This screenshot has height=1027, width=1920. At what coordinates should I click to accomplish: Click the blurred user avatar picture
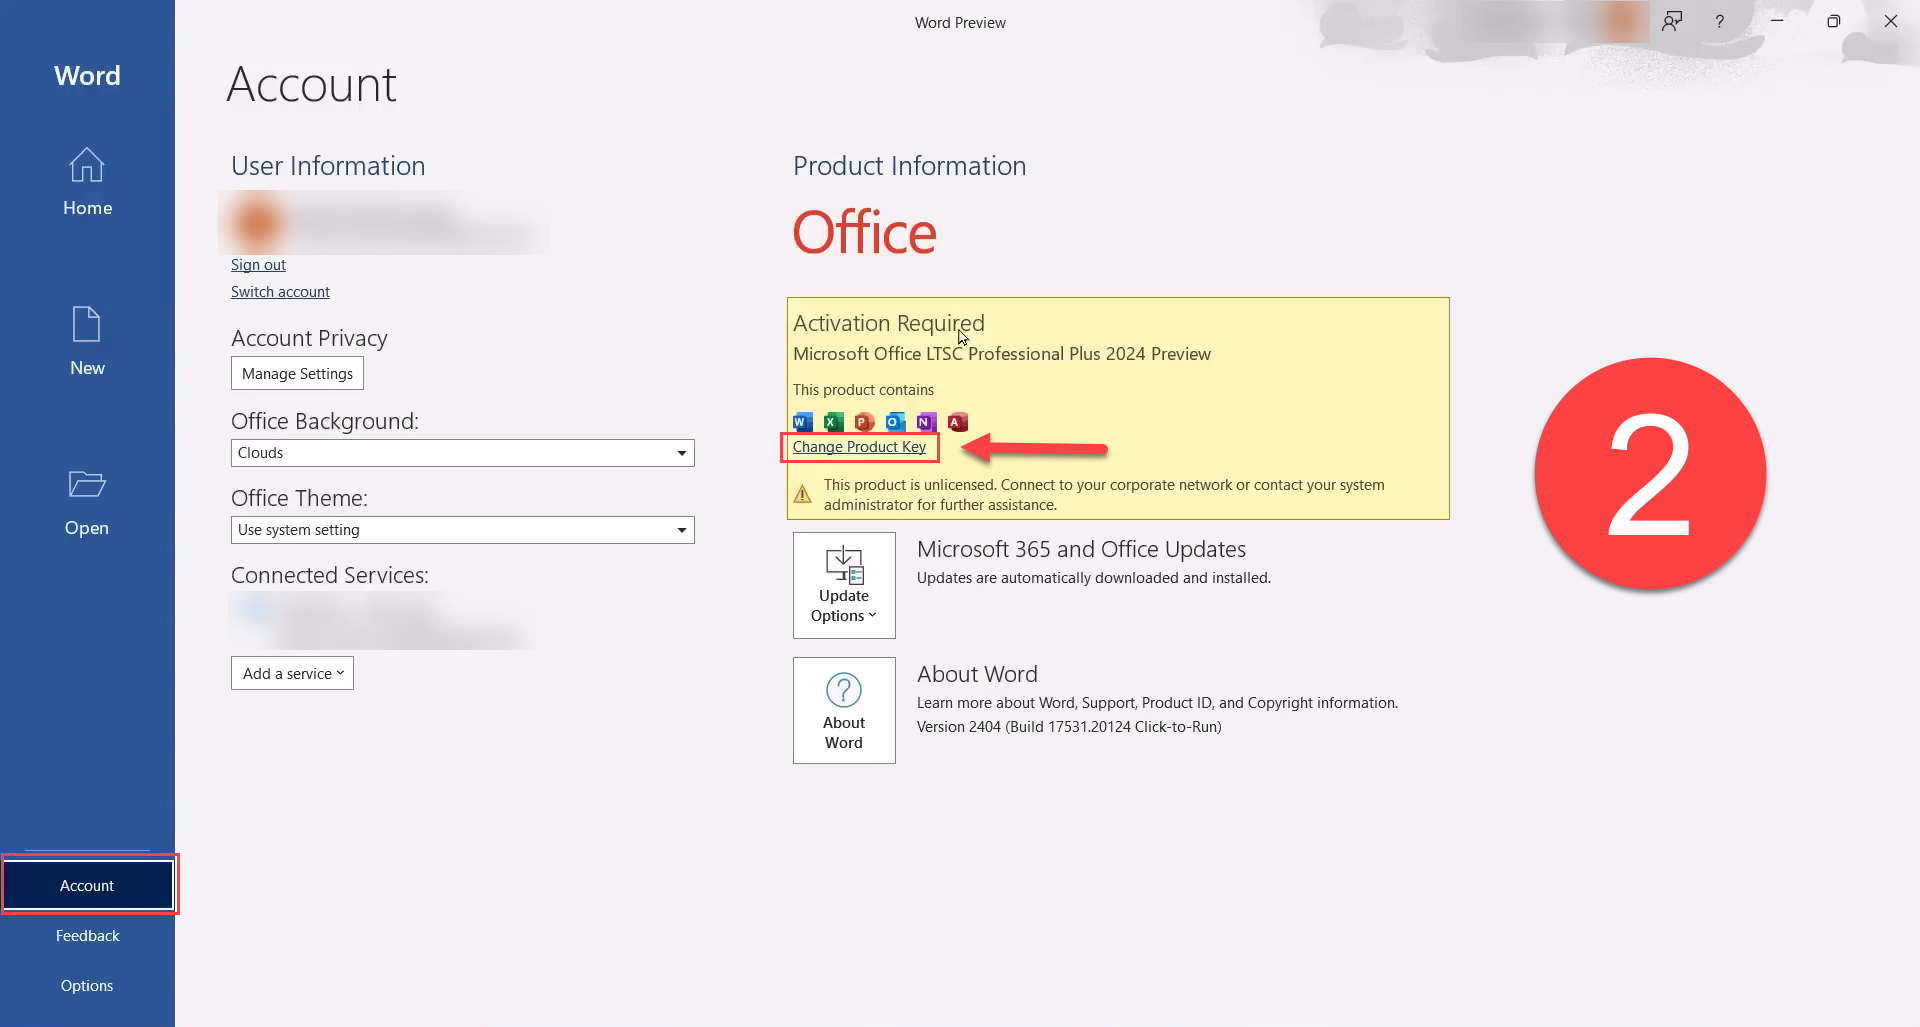258,223
